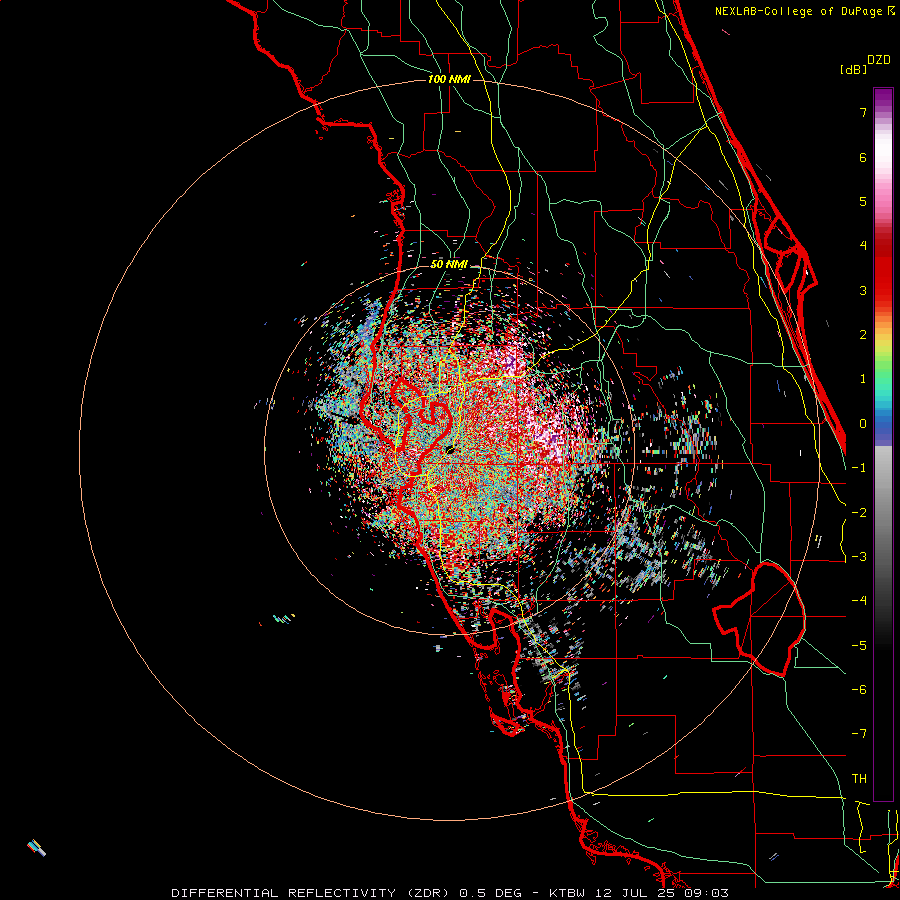The image size is (900, 900).
Task: Click the "DIFFERENTIAL REFLECTIVITY (ZDR)" caption at bottom
Action: pos(310,893)
